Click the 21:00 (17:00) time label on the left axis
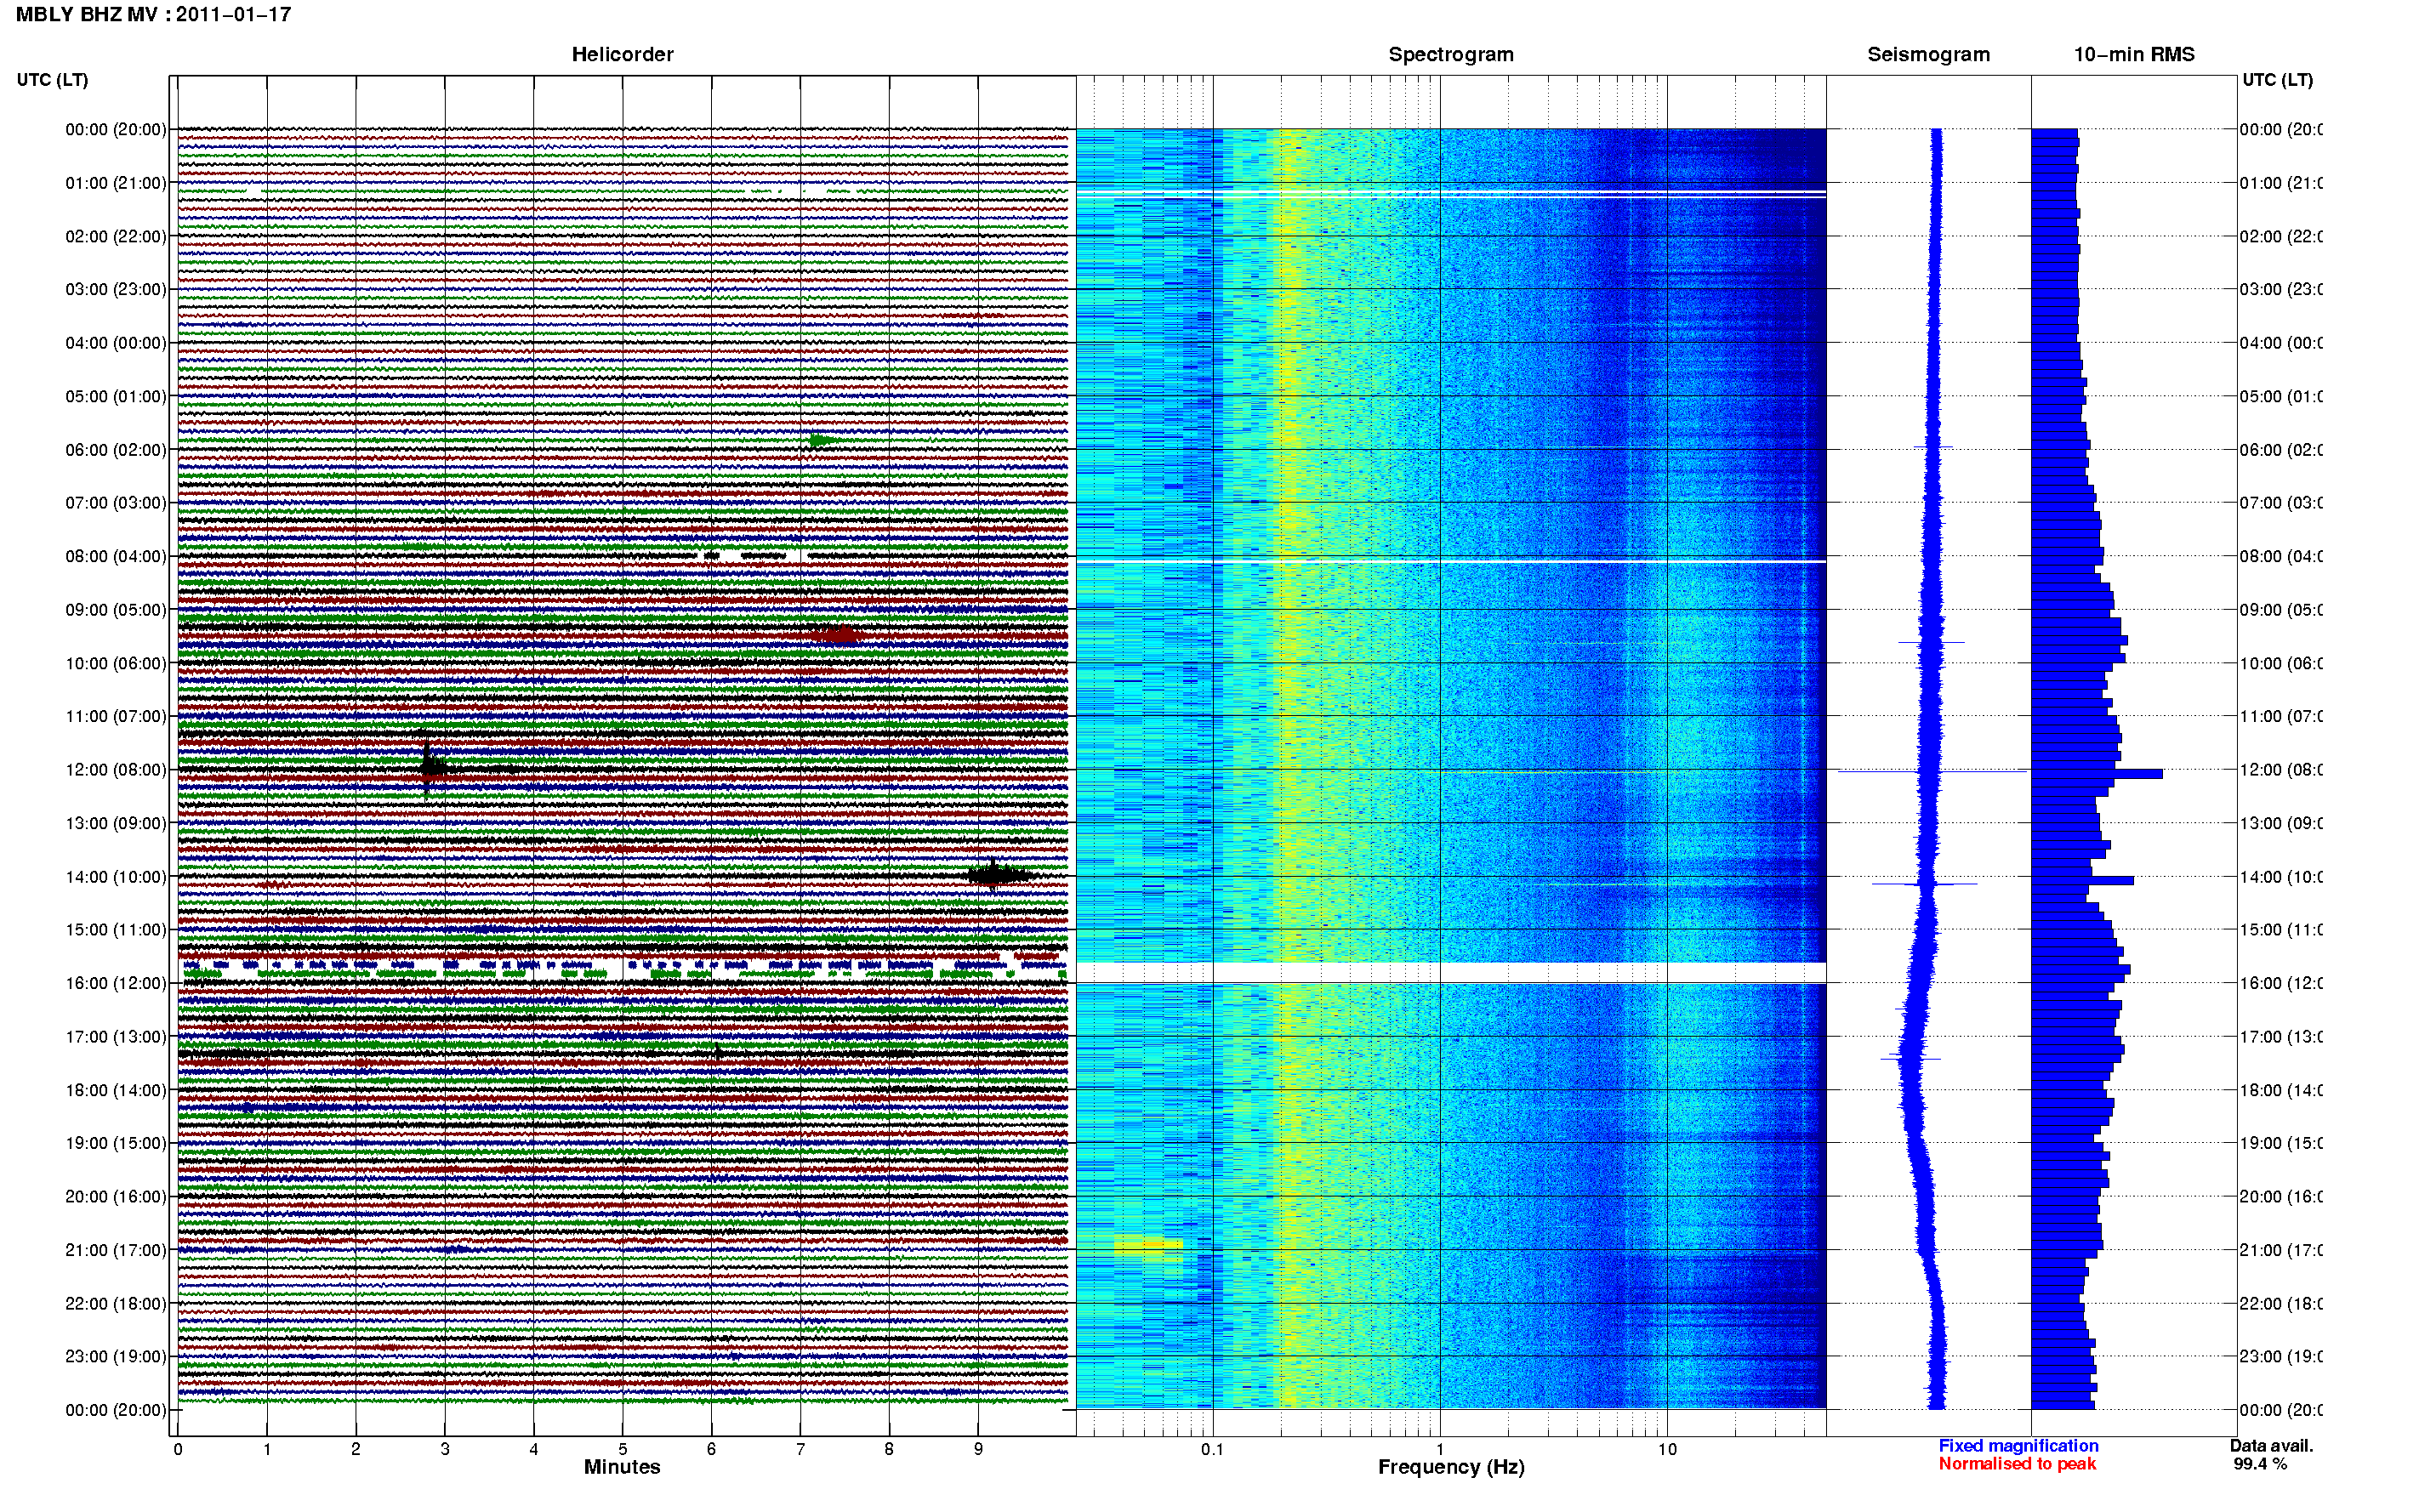Viewport: 2419px width, 1512px height. (x=116, y=1250)
